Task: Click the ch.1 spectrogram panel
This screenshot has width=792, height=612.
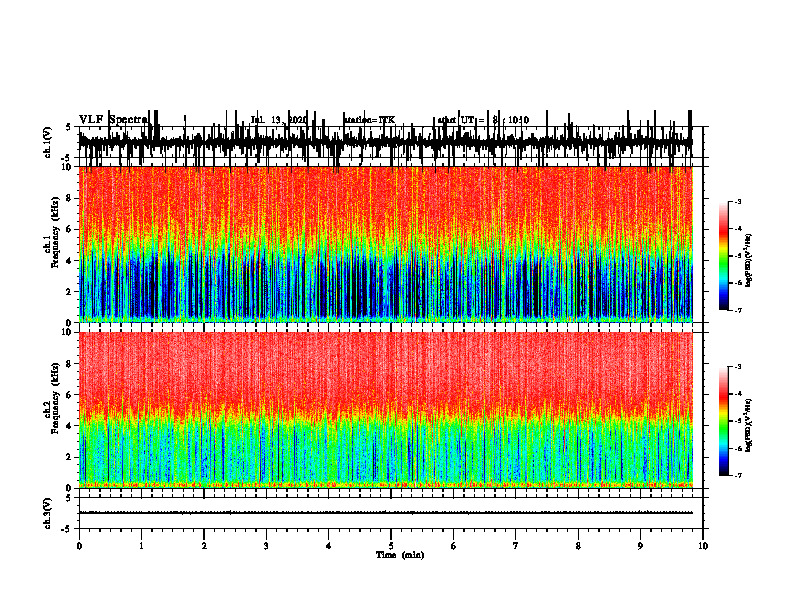Action: click(385, 244)
